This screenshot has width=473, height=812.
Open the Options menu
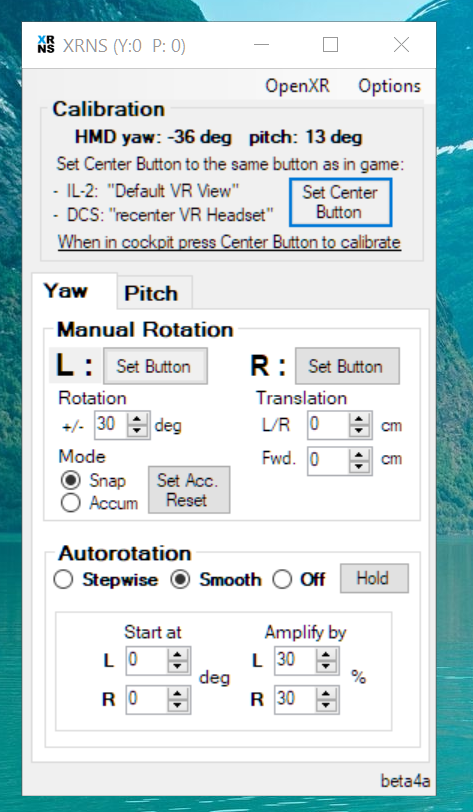pyautogui.click(x=390, y=86)
